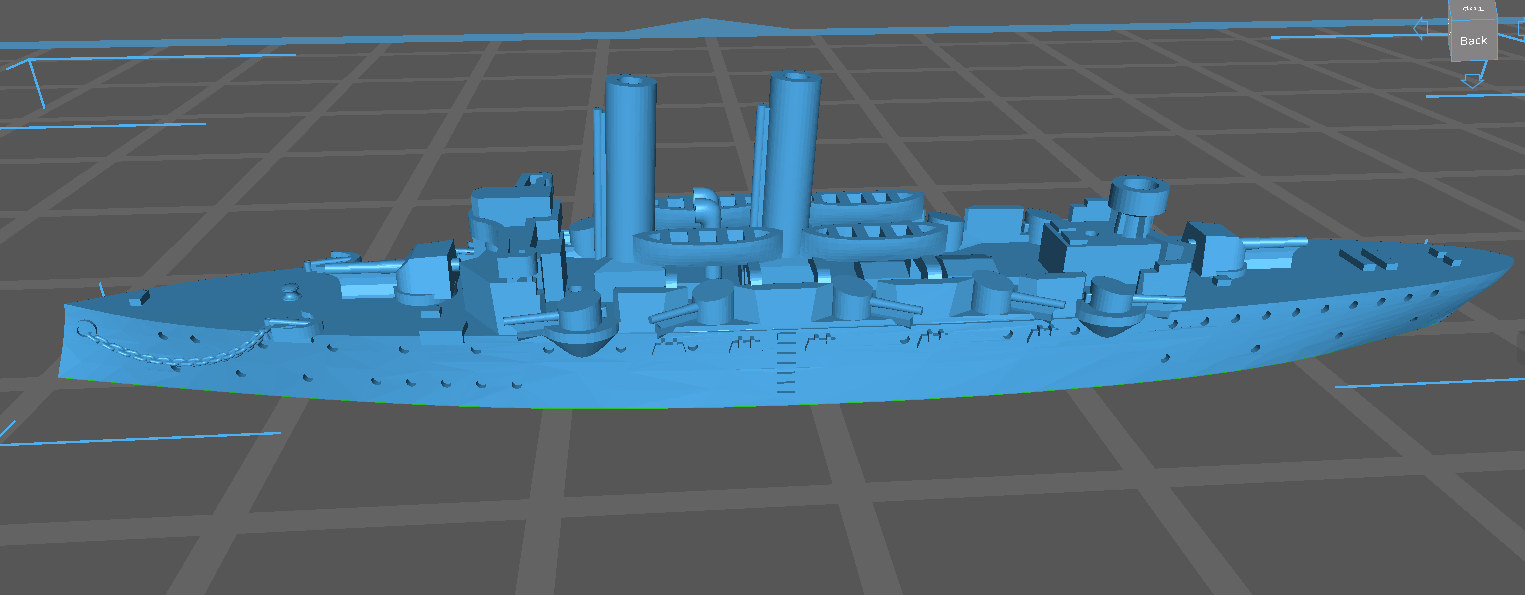Click the Back face of the view cube
The height and width of the screenshot is (595, 1525).
click(x=1473, y=41)
